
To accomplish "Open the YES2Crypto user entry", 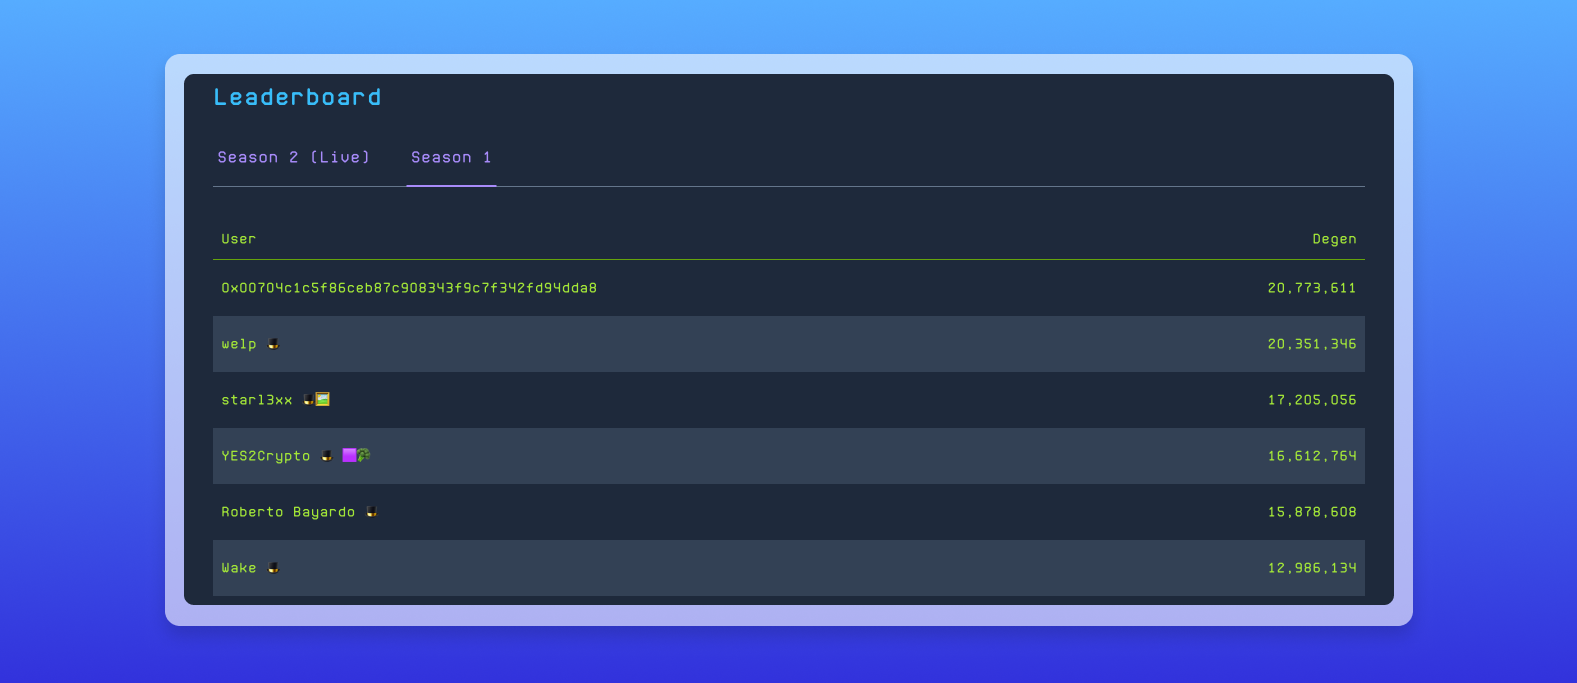I will 266,456.
